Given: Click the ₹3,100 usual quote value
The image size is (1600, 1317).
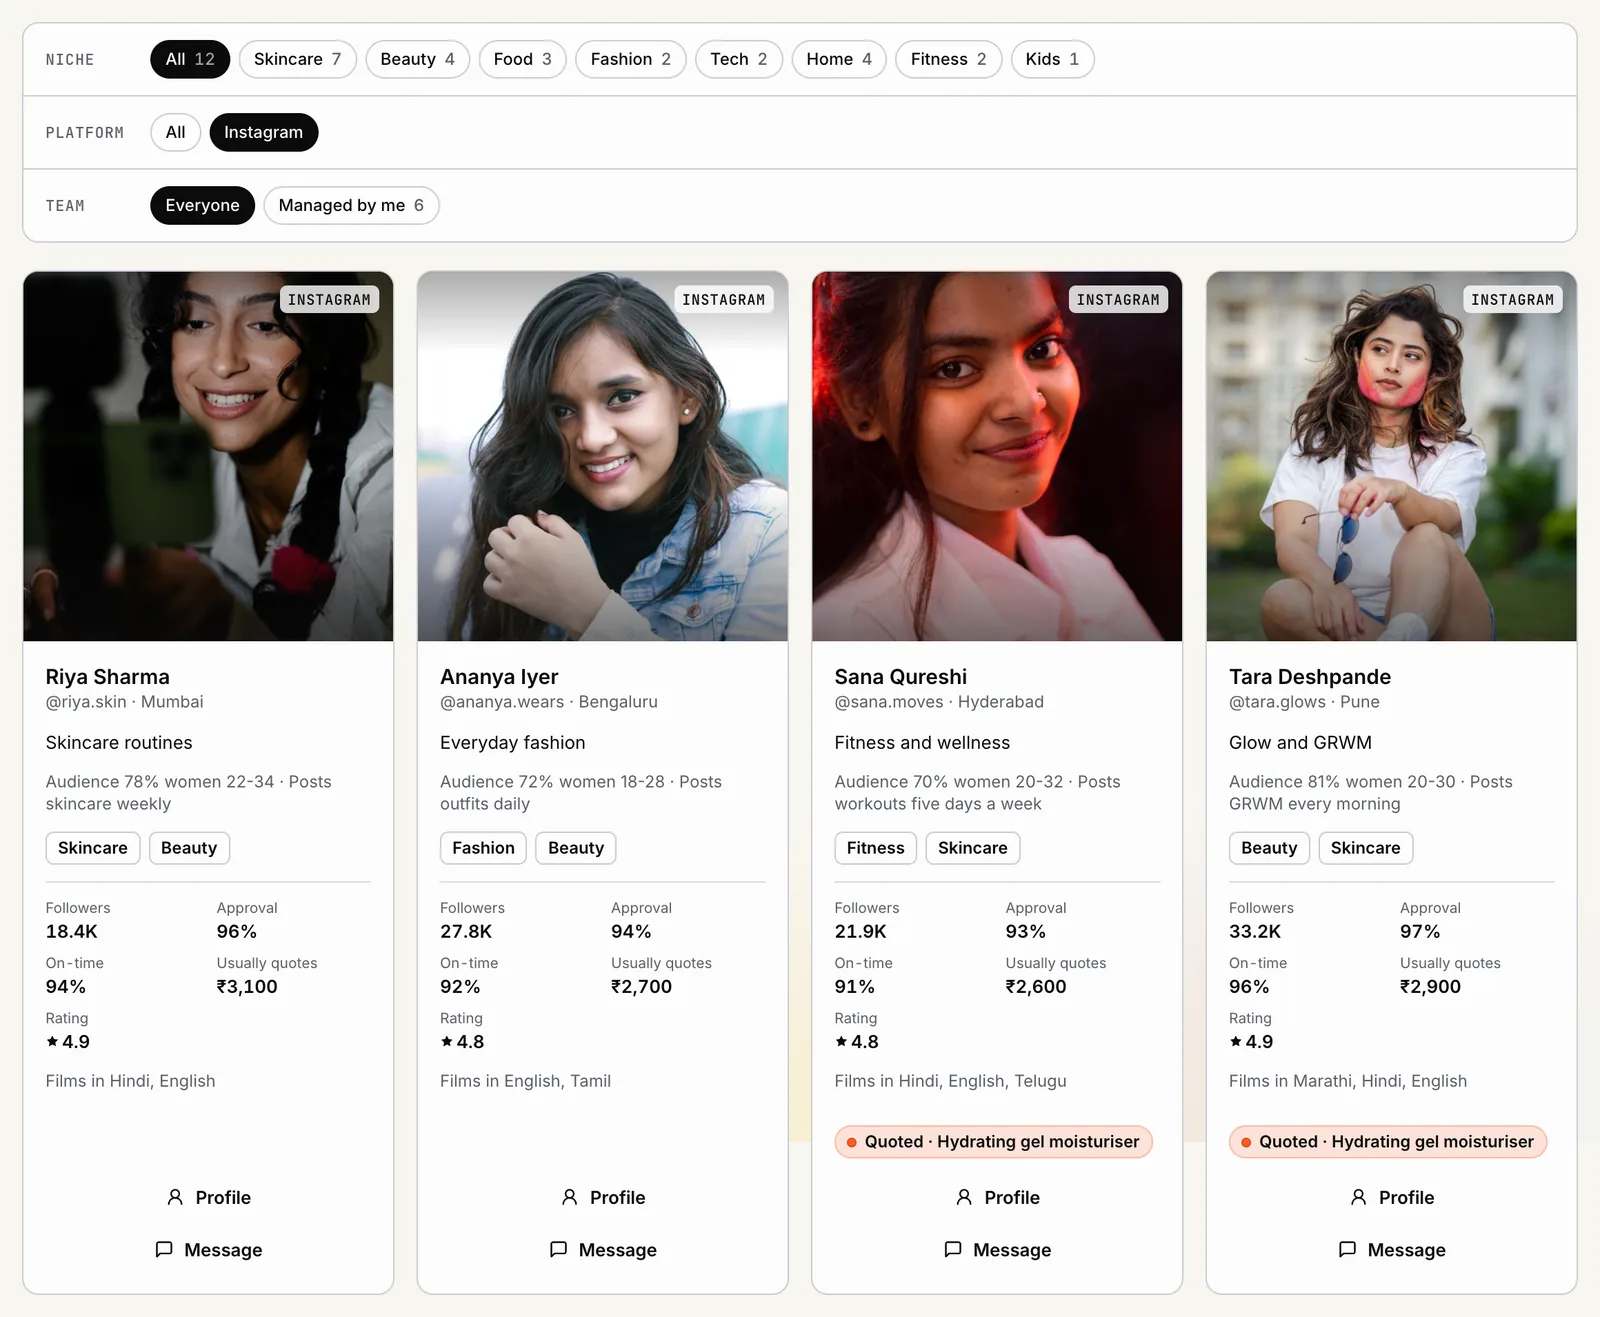Looking at the screenshot, I should [x=247, y=987].
